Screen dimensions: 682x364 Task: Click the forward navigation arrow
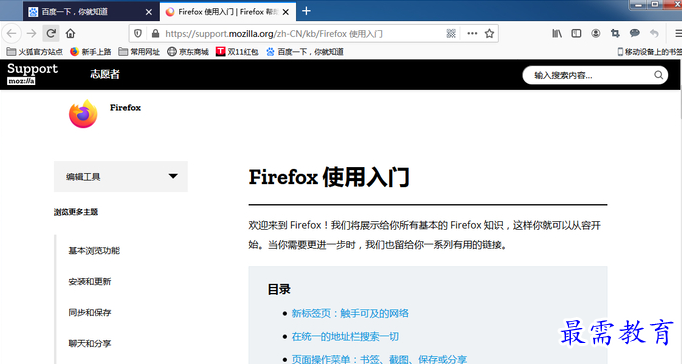coord(31,33)
